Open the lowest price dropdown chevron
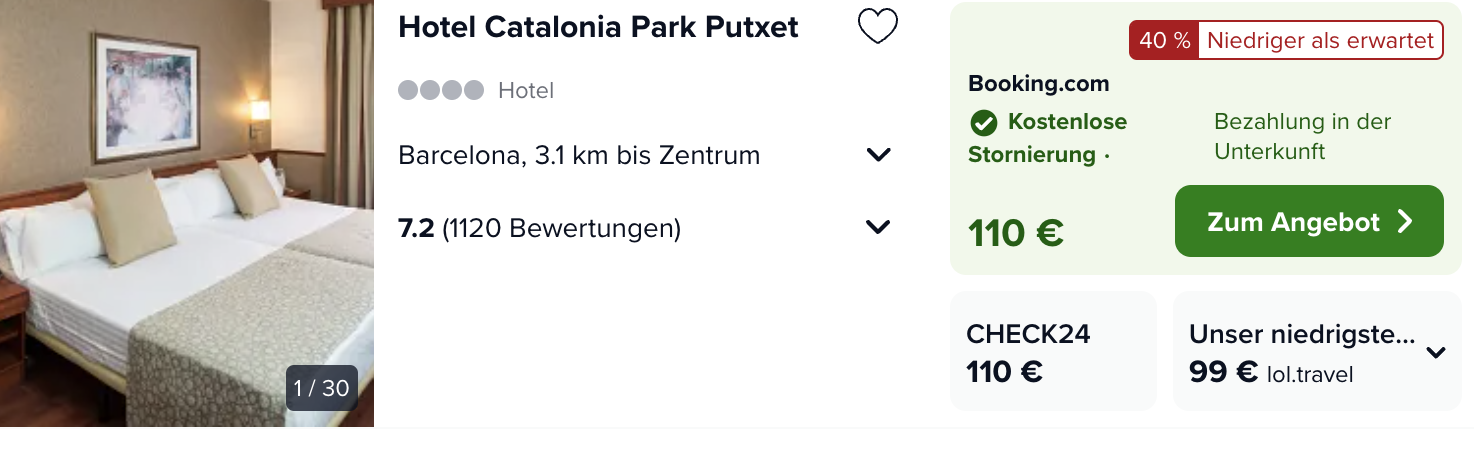Viewport: 1474px width, 450px height. coord(1436,352)
